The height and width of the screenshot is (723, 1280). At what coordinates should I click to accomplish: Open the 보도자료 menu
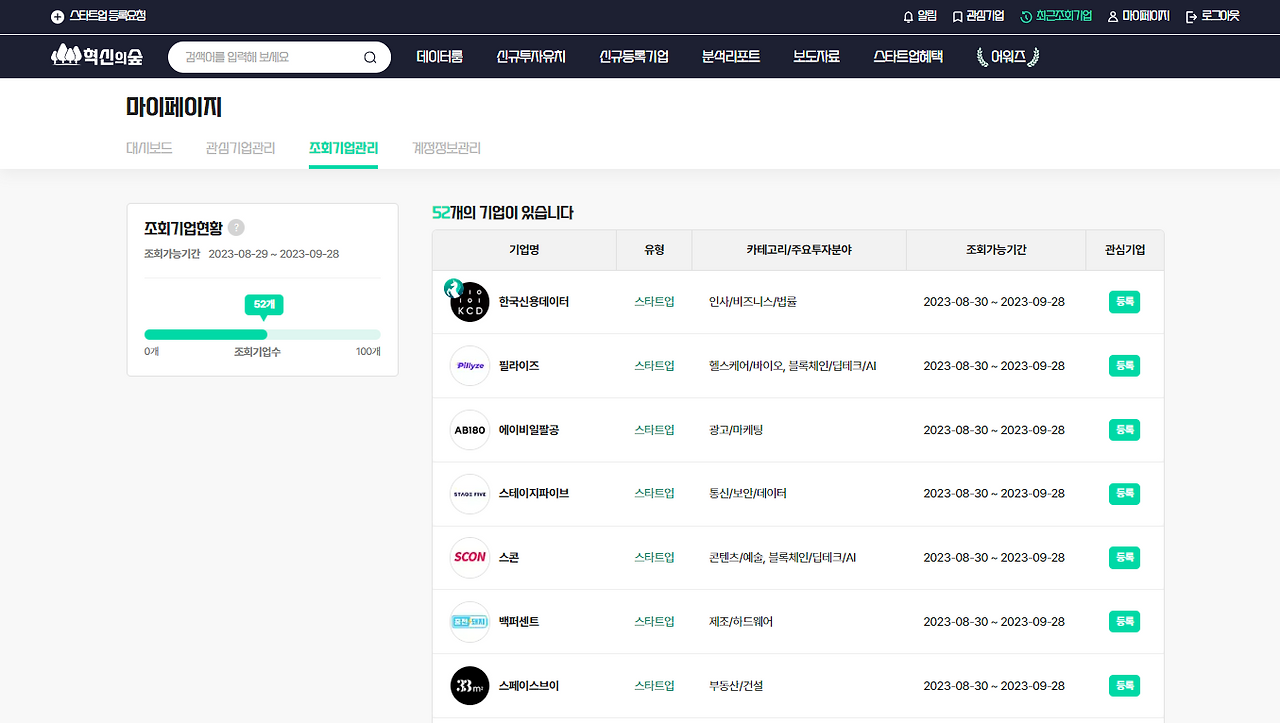[x=816, y=57]
